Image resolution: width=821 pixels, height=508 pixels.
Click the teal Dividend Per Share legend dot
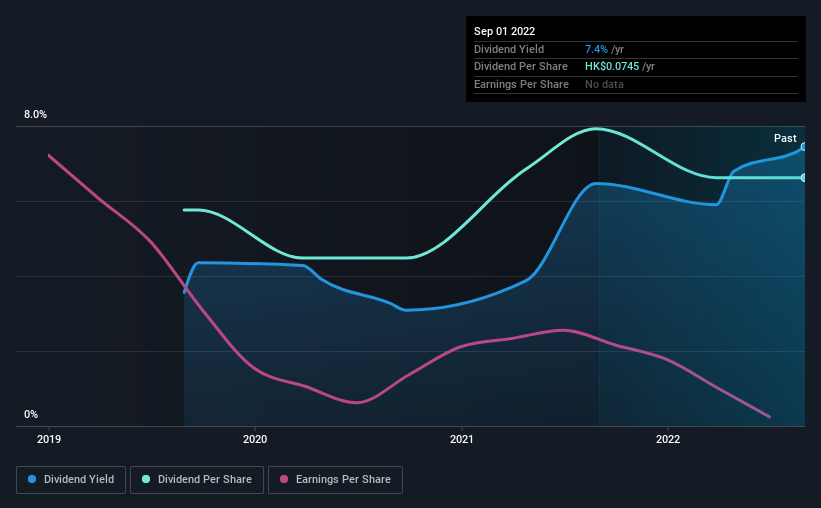(146, 479)
